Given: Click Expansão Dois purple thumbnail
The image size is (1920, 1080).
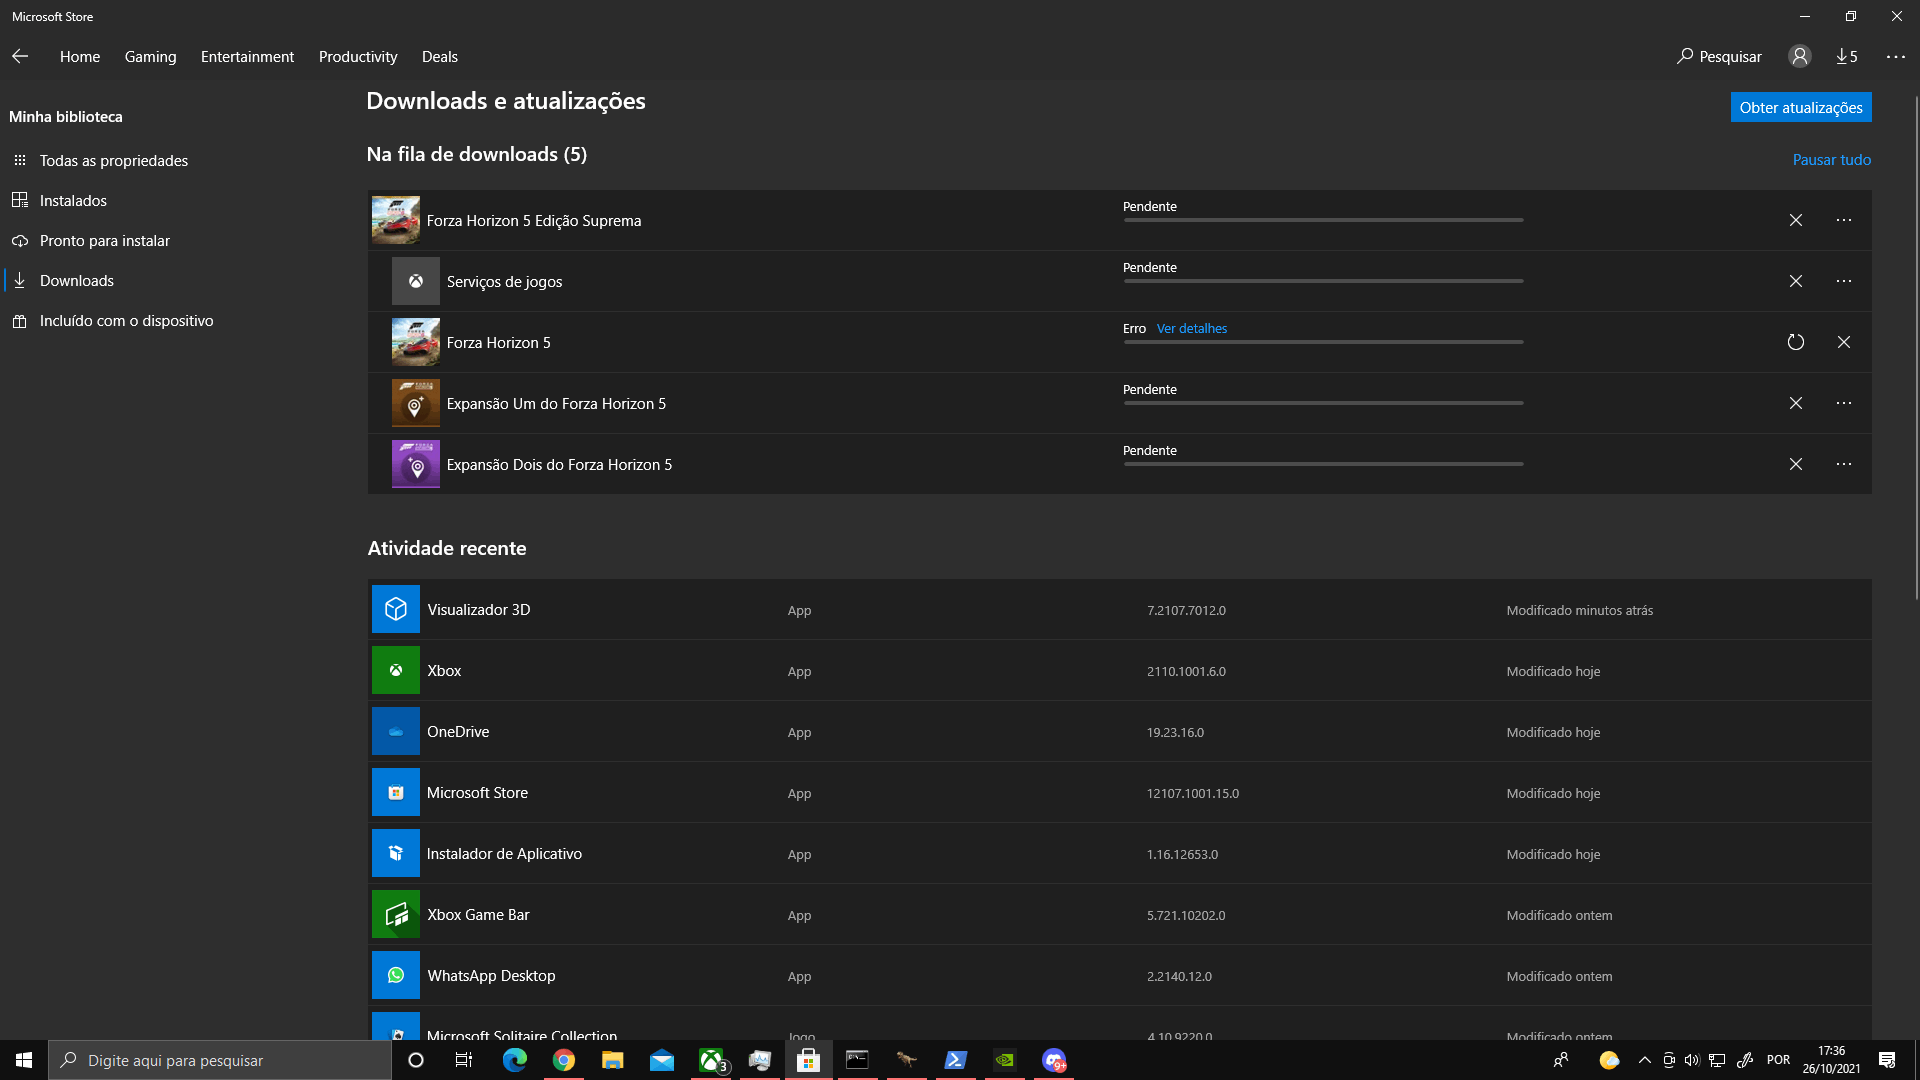Looking at the screenshot, I should tap(416, 464).
